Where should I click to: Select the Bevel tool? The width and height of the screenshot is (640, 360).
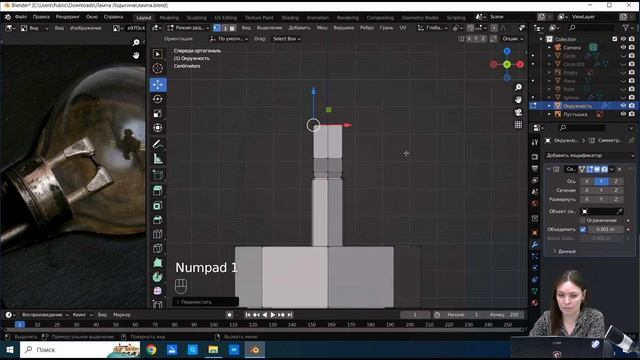click(158, 220)
